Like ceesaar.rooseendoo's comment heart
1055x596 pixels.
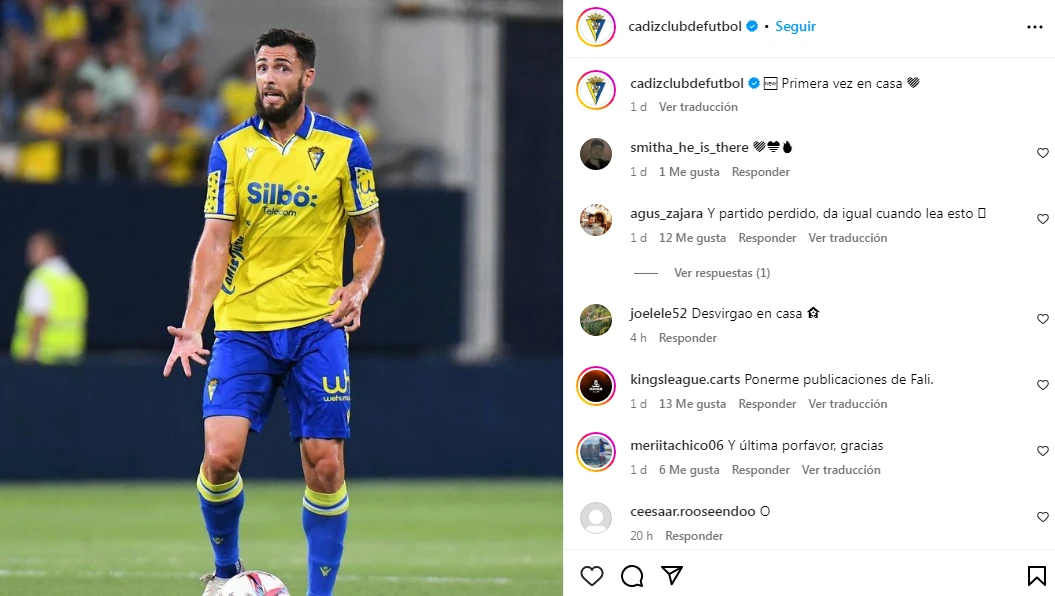pyautogui.click(x=1043, y=517)
